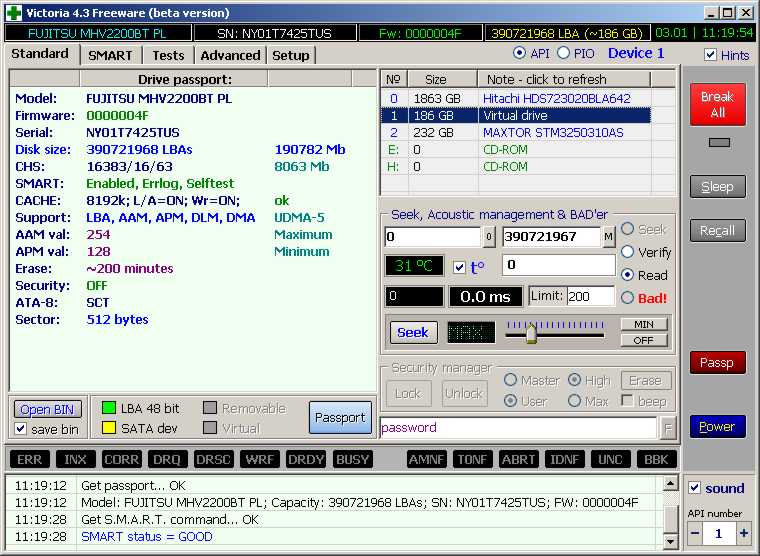760x556 pixels.
Task: Click the BUSY status indicator
Action: point(352,460)
